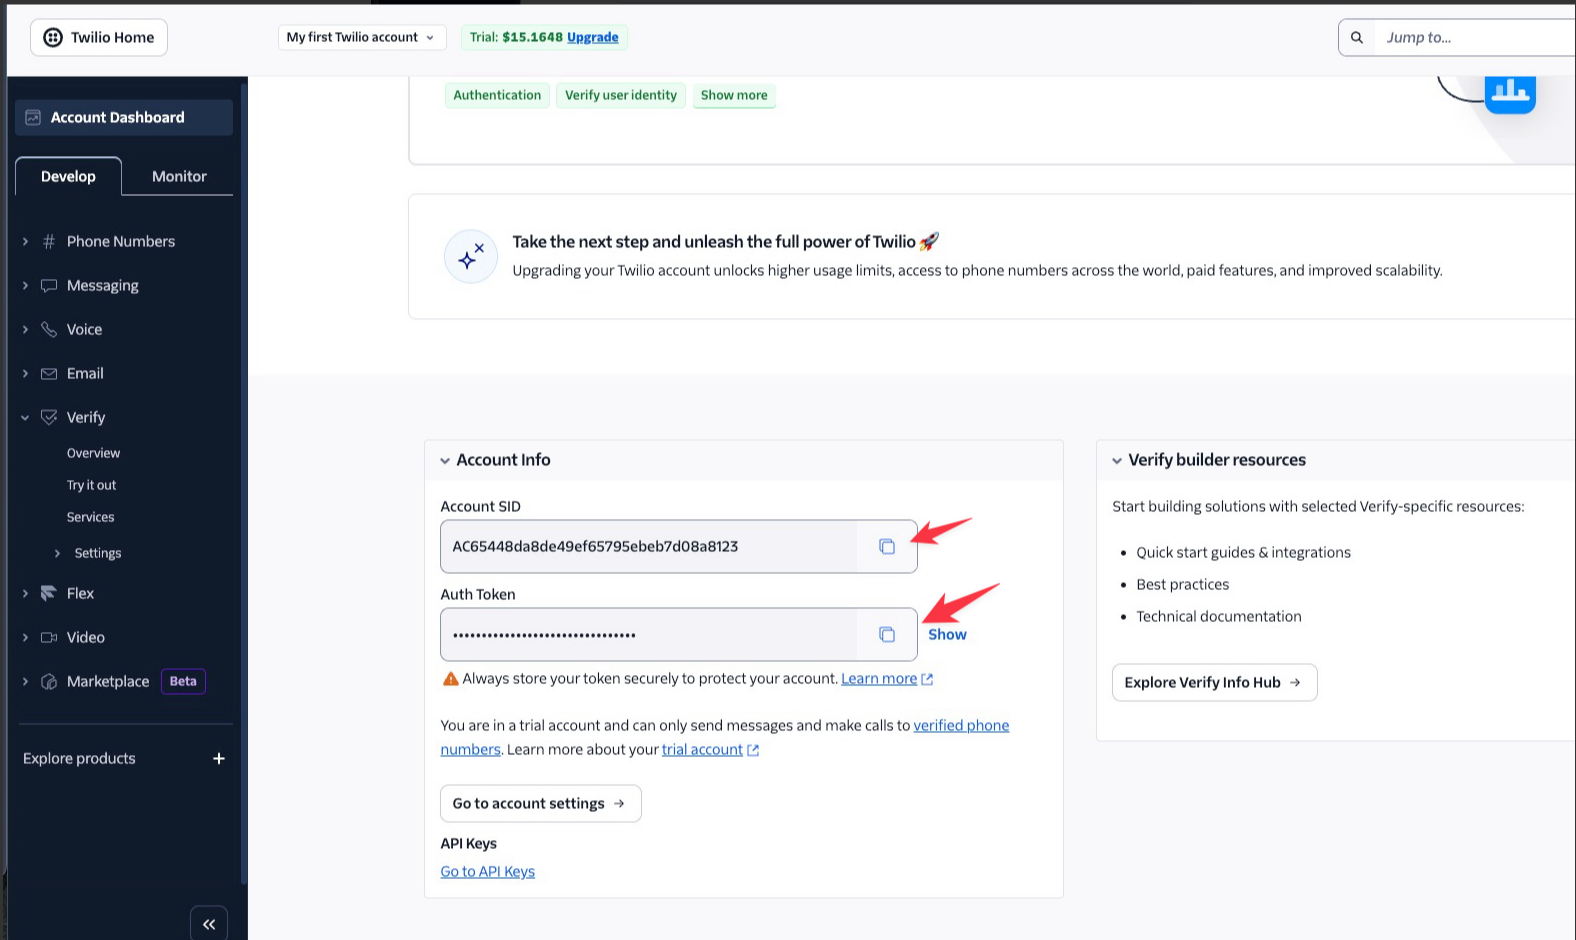The image size is (1576, 940).
Task: Open Services under Verify
Action: (90, 517)
